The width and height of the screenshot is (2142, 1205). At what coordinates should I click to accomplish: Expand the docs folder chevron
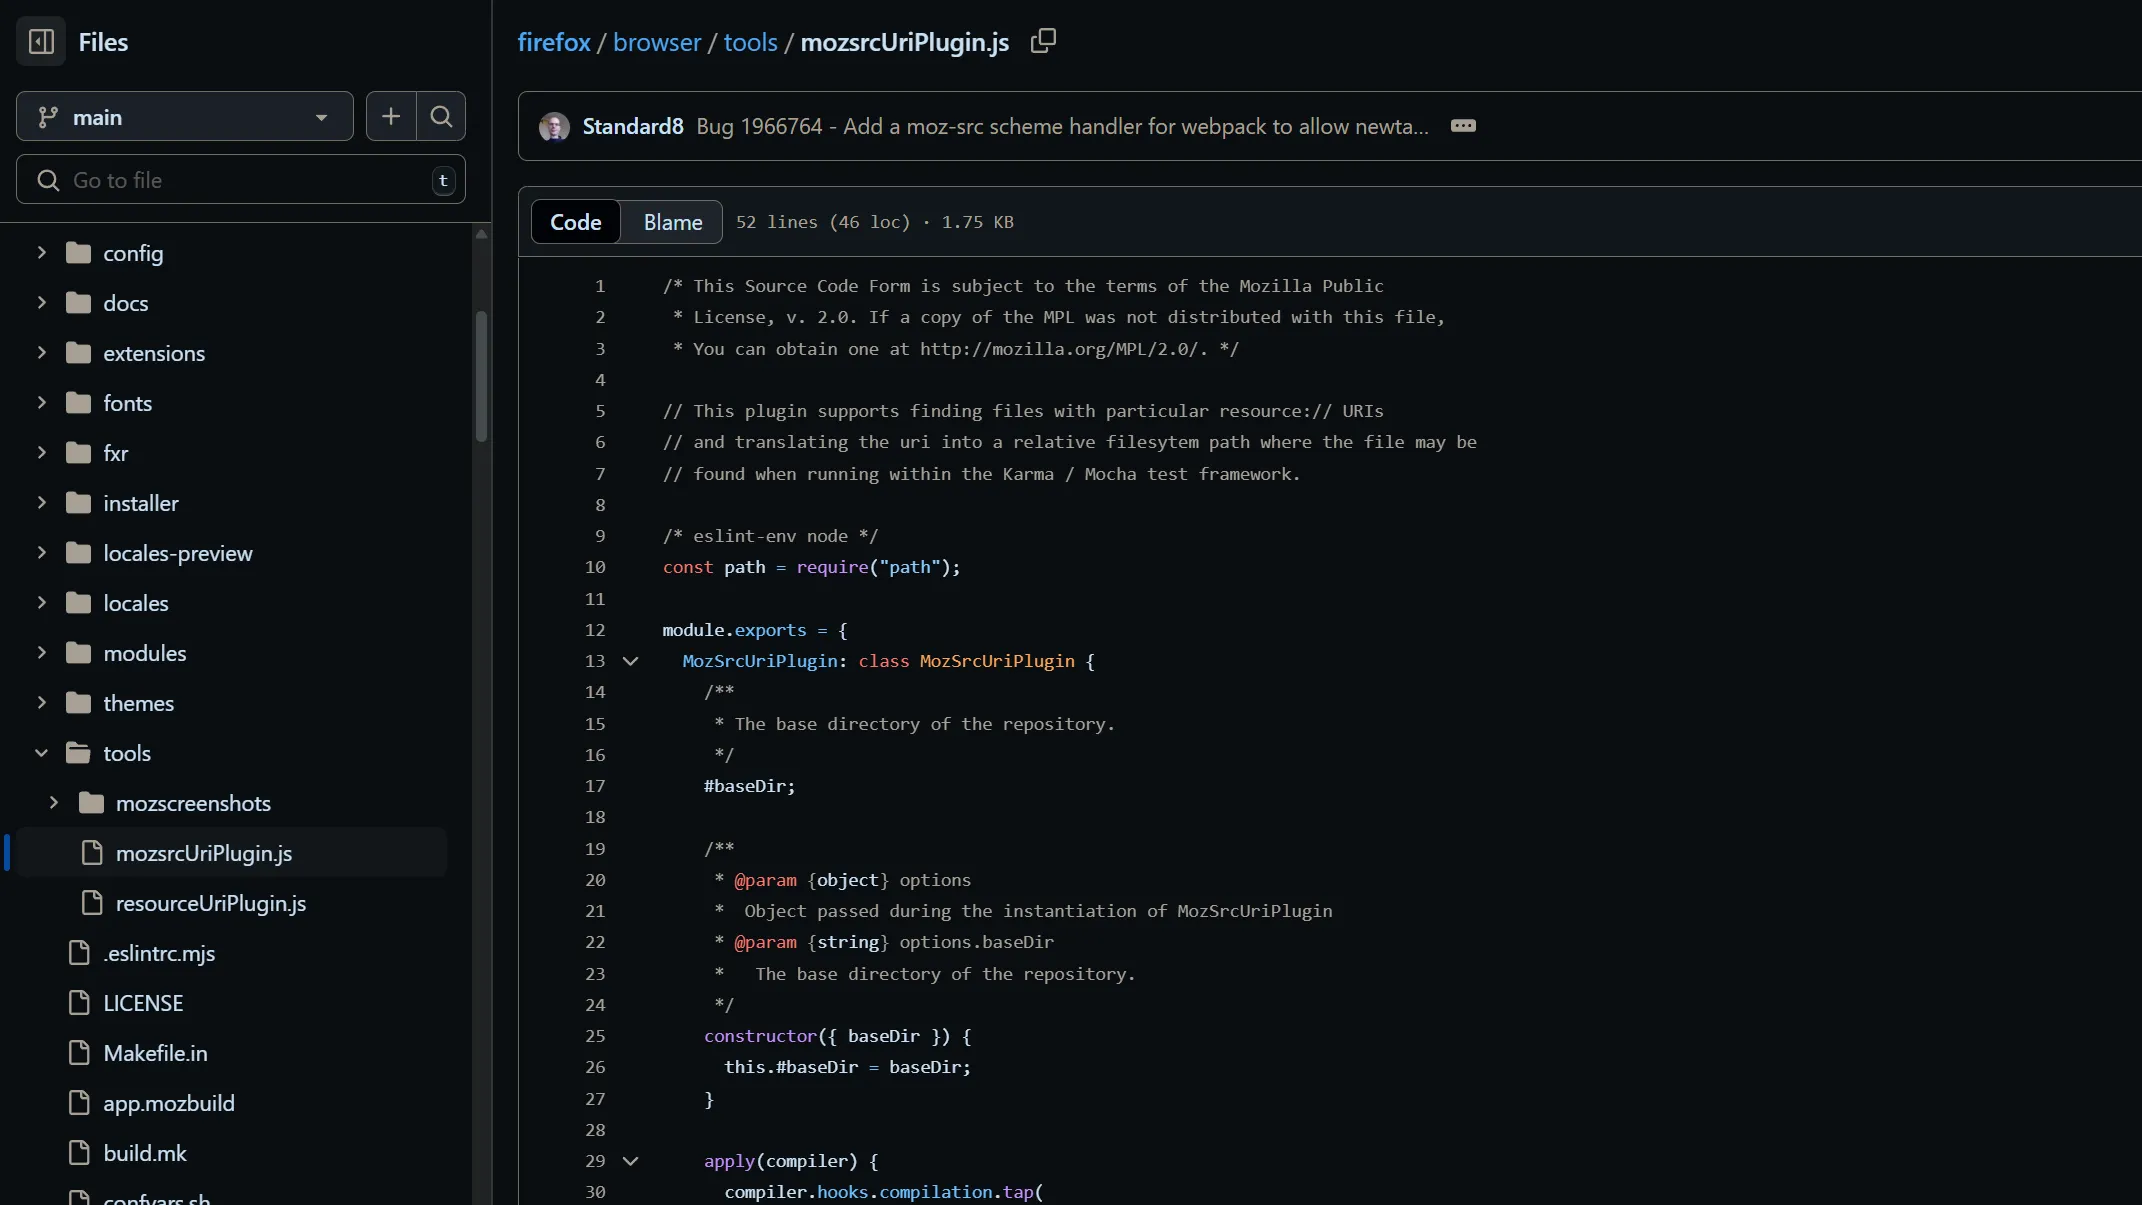pyautogui.click(x=41, y=303)
